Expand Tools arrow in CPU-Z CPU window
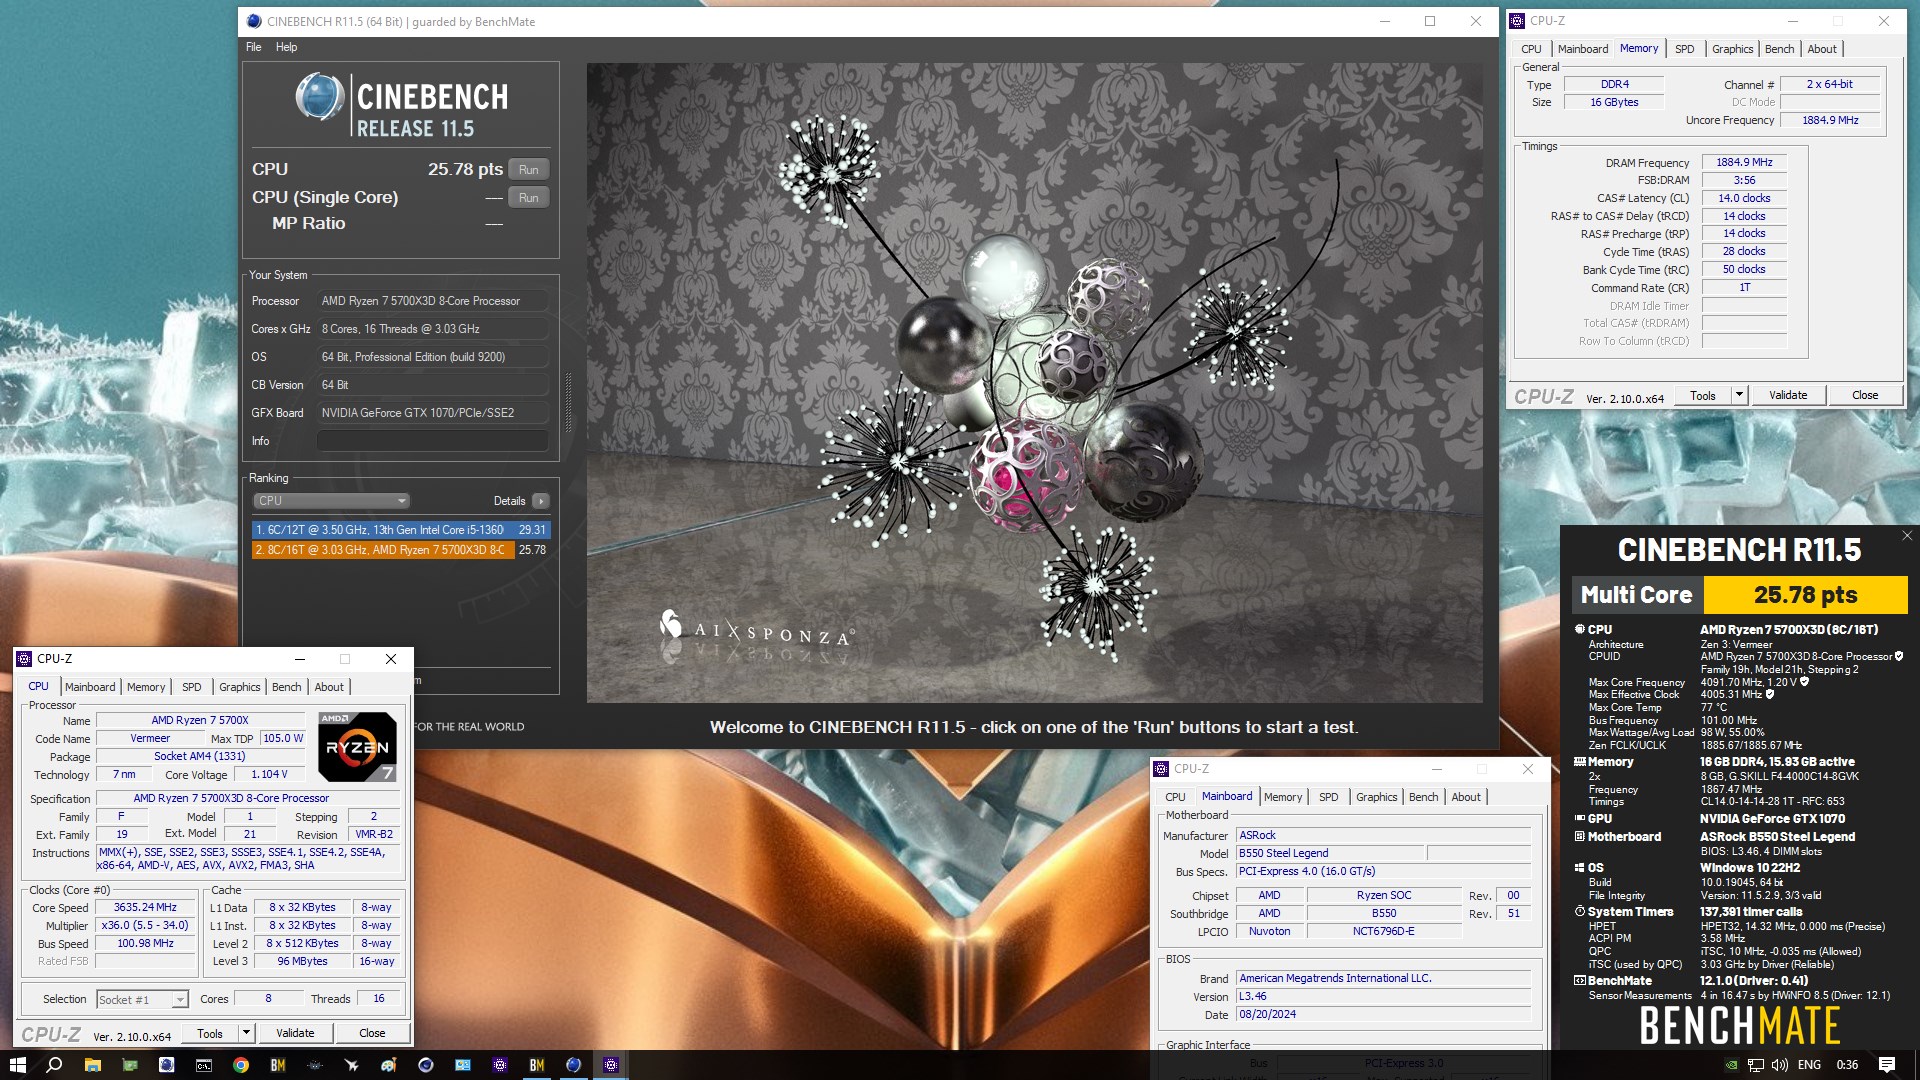 click(x=246, y=1032)
